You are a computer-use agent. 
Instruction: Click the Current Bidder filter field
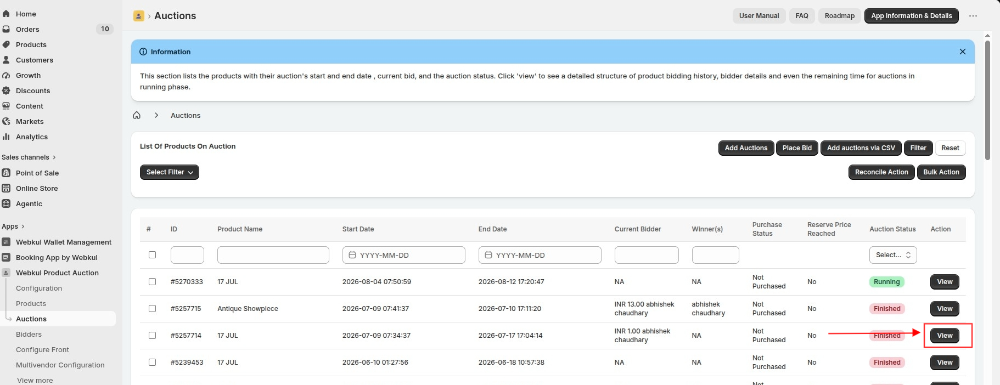click(647, 255)
